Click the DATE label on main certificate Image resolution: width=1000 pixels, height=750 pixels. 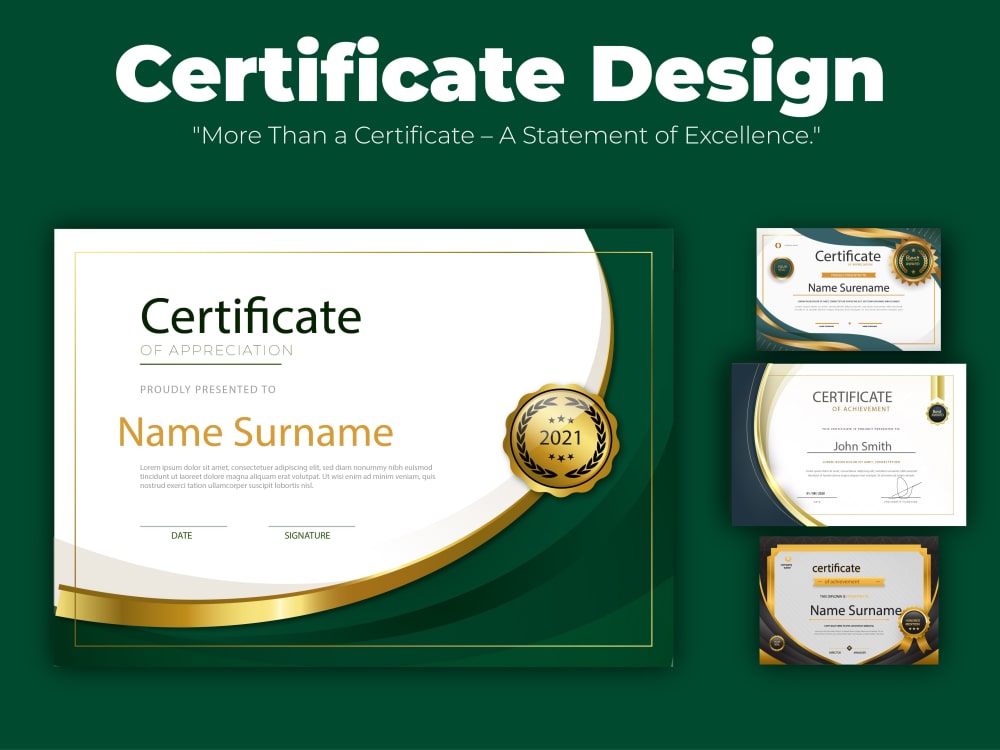pyautogui.click(x=182, y=536)
